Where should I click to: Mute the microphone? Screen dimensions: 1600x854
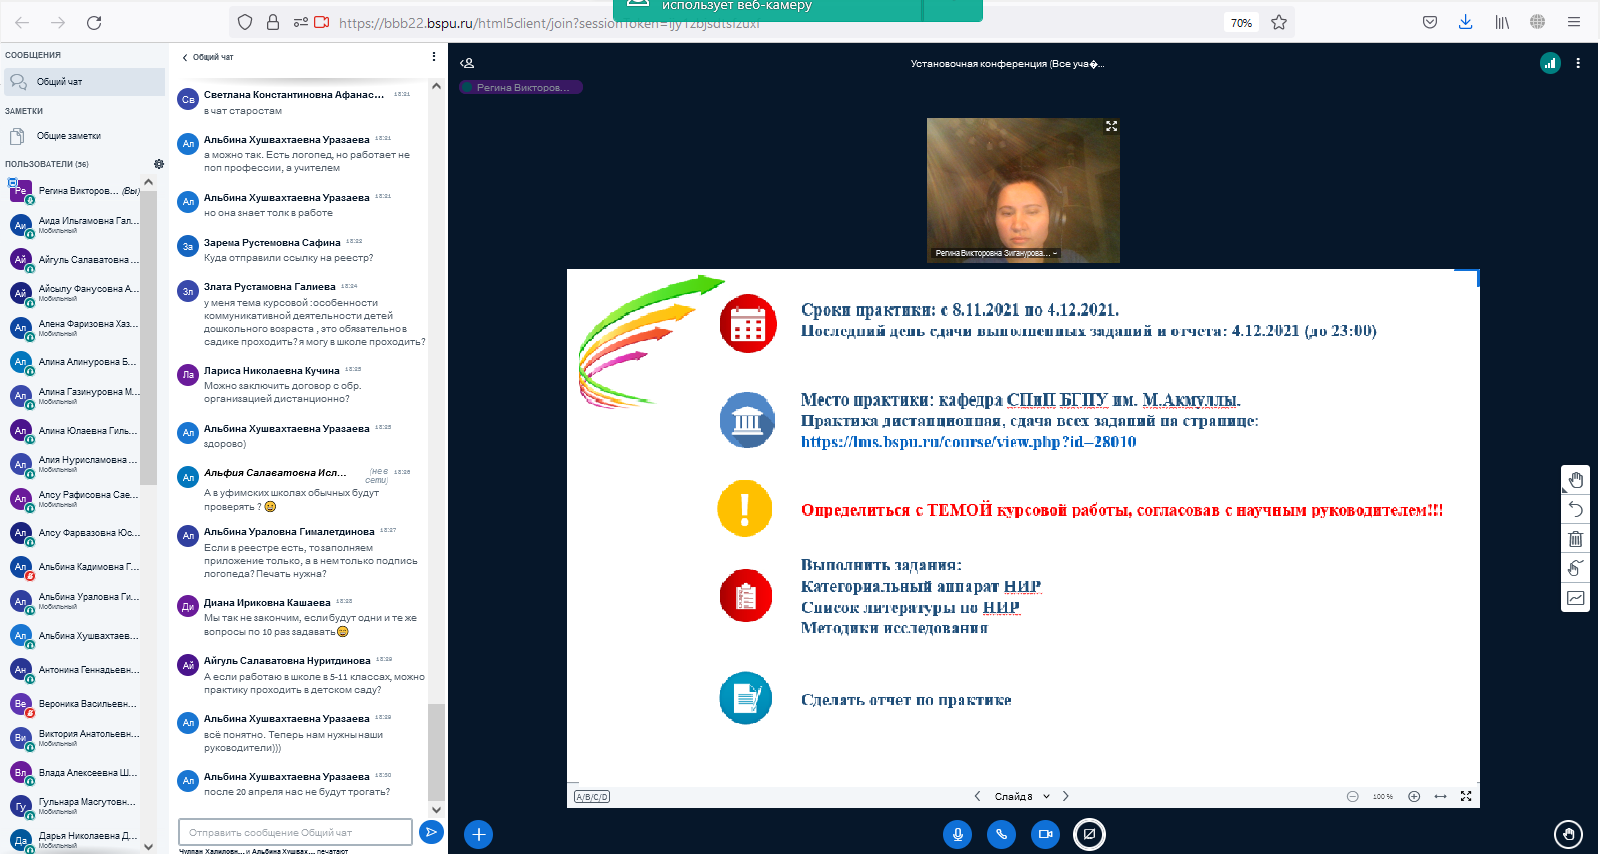[957, 834]
